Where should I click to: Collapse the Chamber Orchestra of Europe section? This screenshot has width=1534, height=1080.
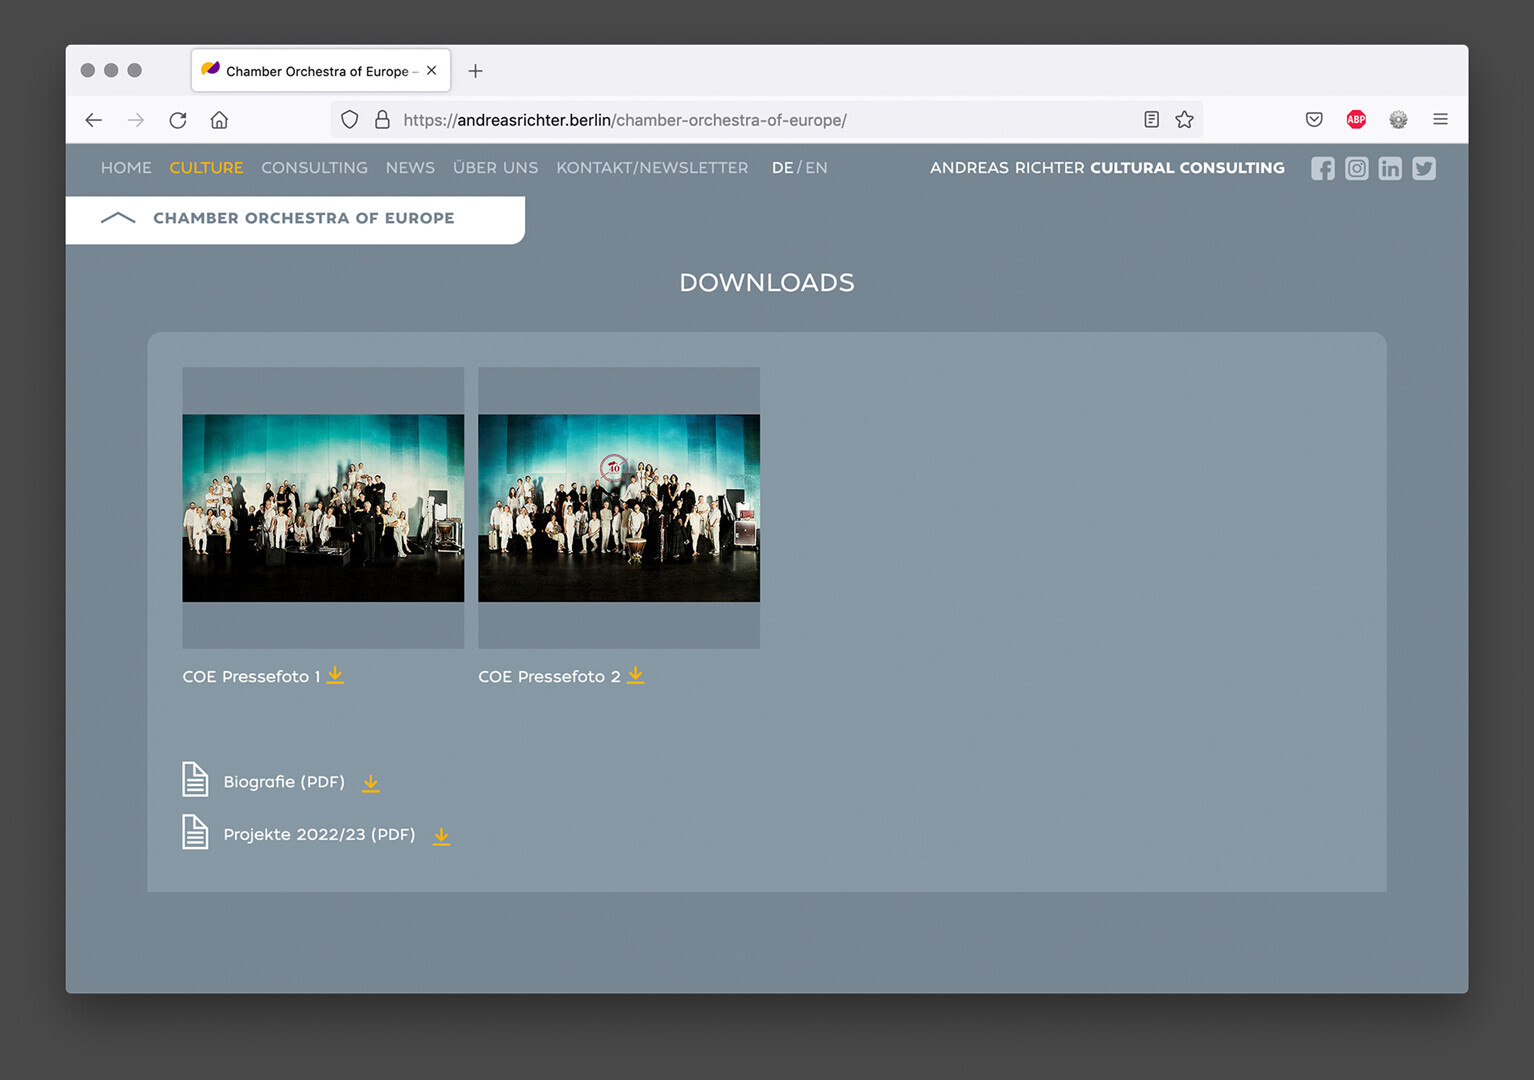click(x=118, y=218)
